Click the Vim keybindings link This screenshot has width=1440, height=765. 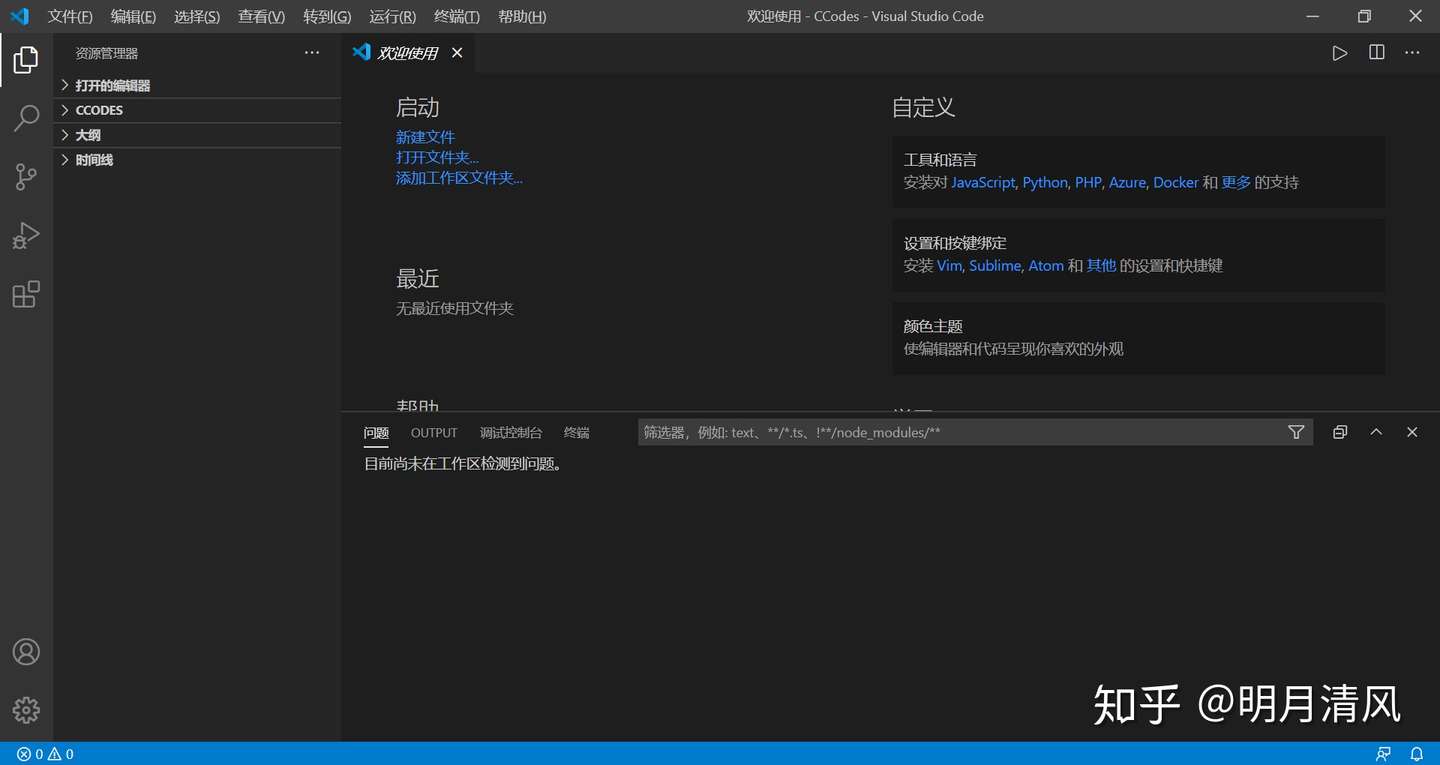click(949, 266)
